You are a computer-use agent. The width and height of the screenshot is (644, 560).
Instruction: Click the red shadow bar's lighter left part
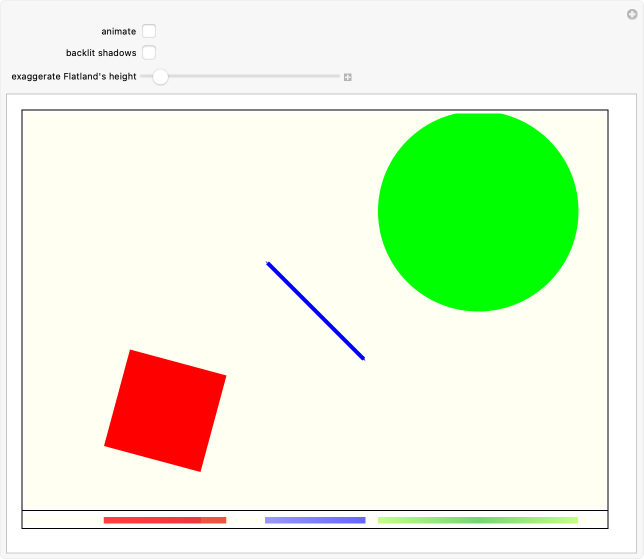tap(152, 520)
